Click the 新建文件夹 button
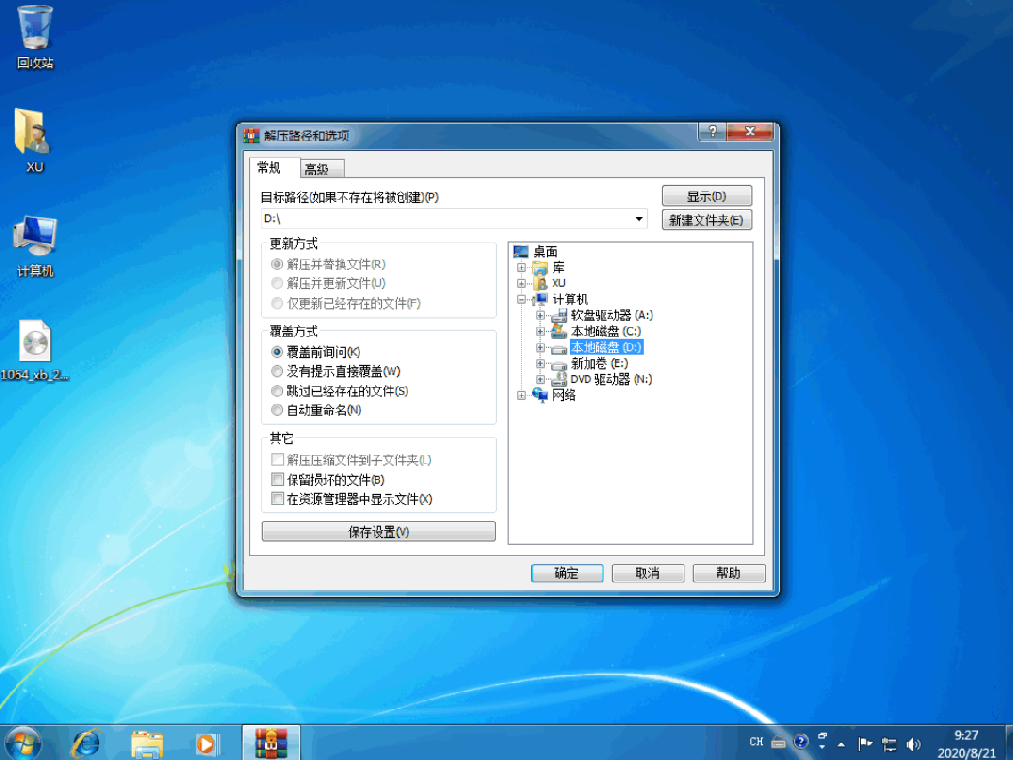1013x760 pixels. [x=706, y=219]
